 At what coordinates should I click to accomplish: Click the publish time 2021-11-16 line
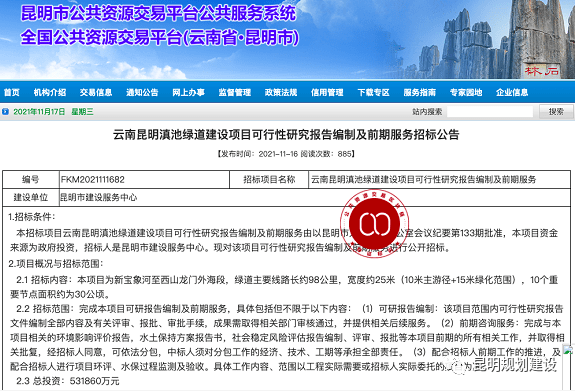[x=286, y=154]
